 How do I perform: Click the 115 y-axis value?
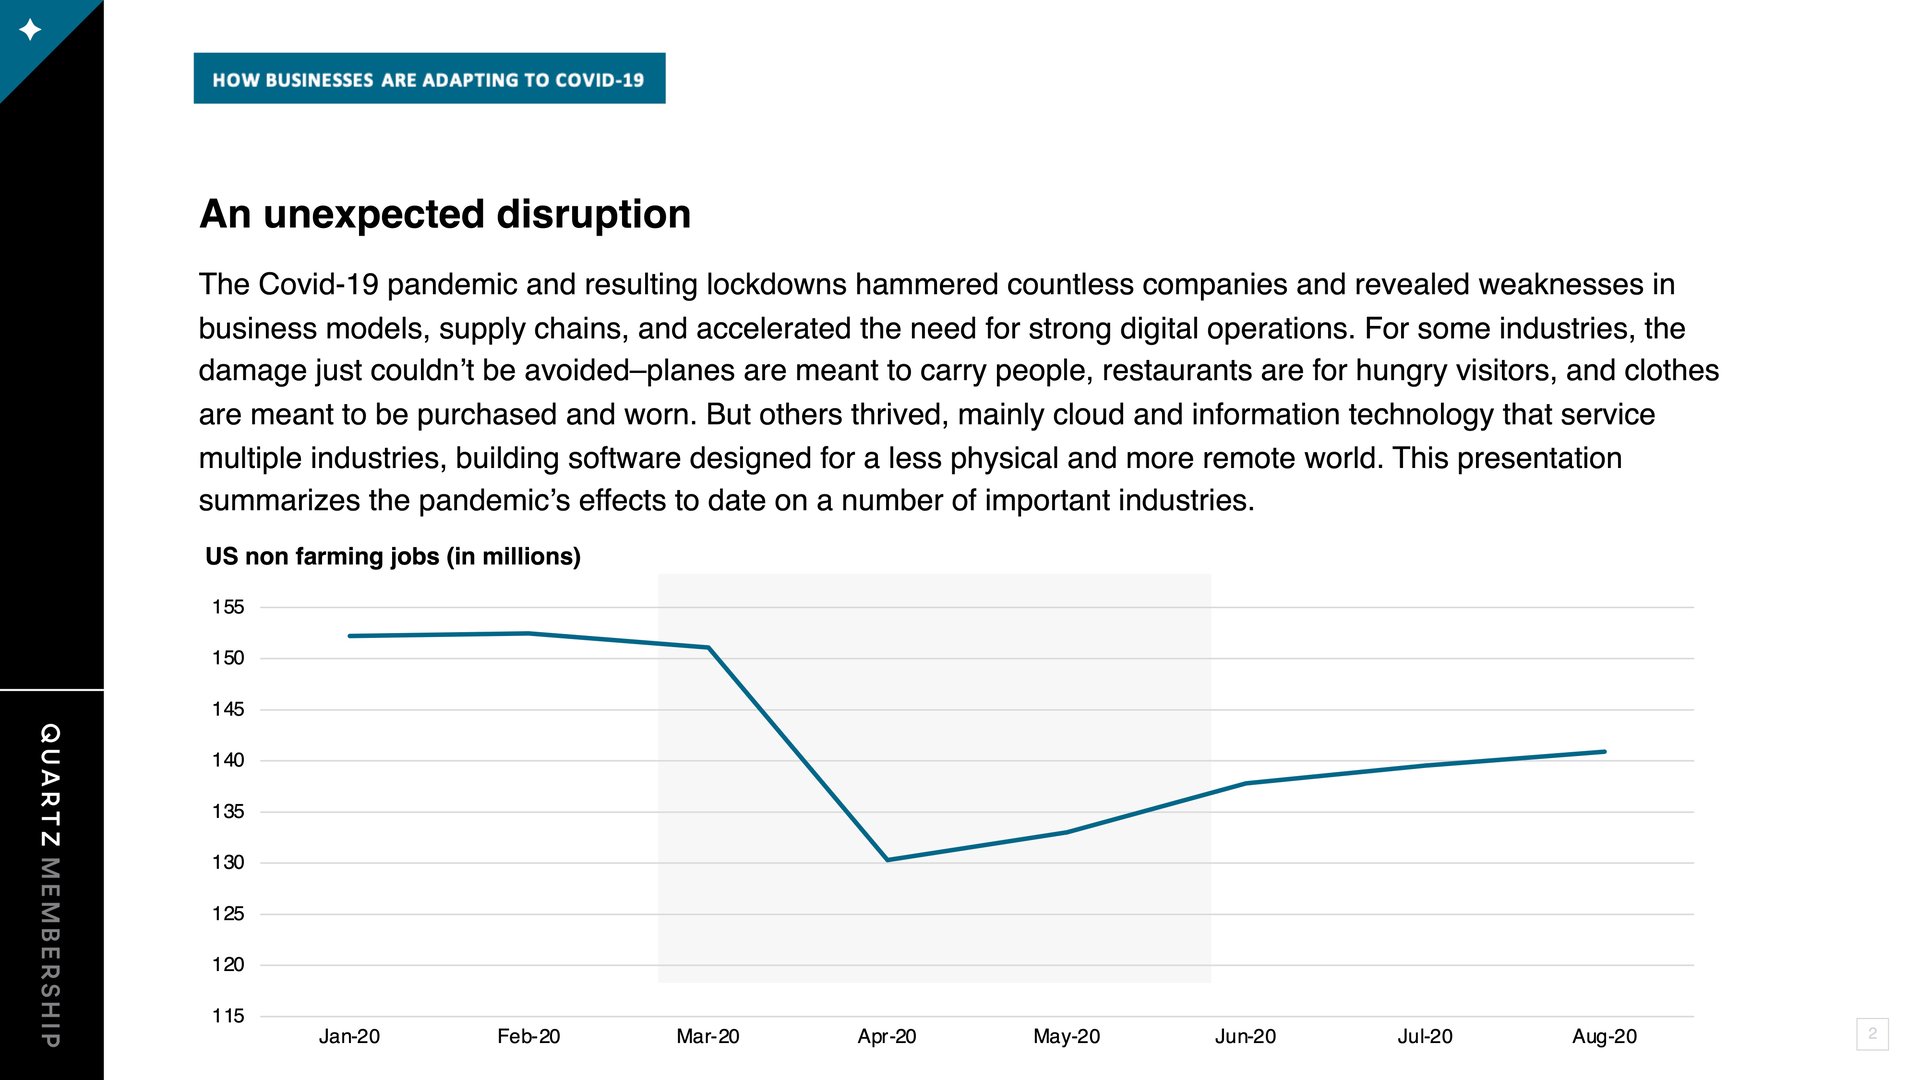(228, 1016)
